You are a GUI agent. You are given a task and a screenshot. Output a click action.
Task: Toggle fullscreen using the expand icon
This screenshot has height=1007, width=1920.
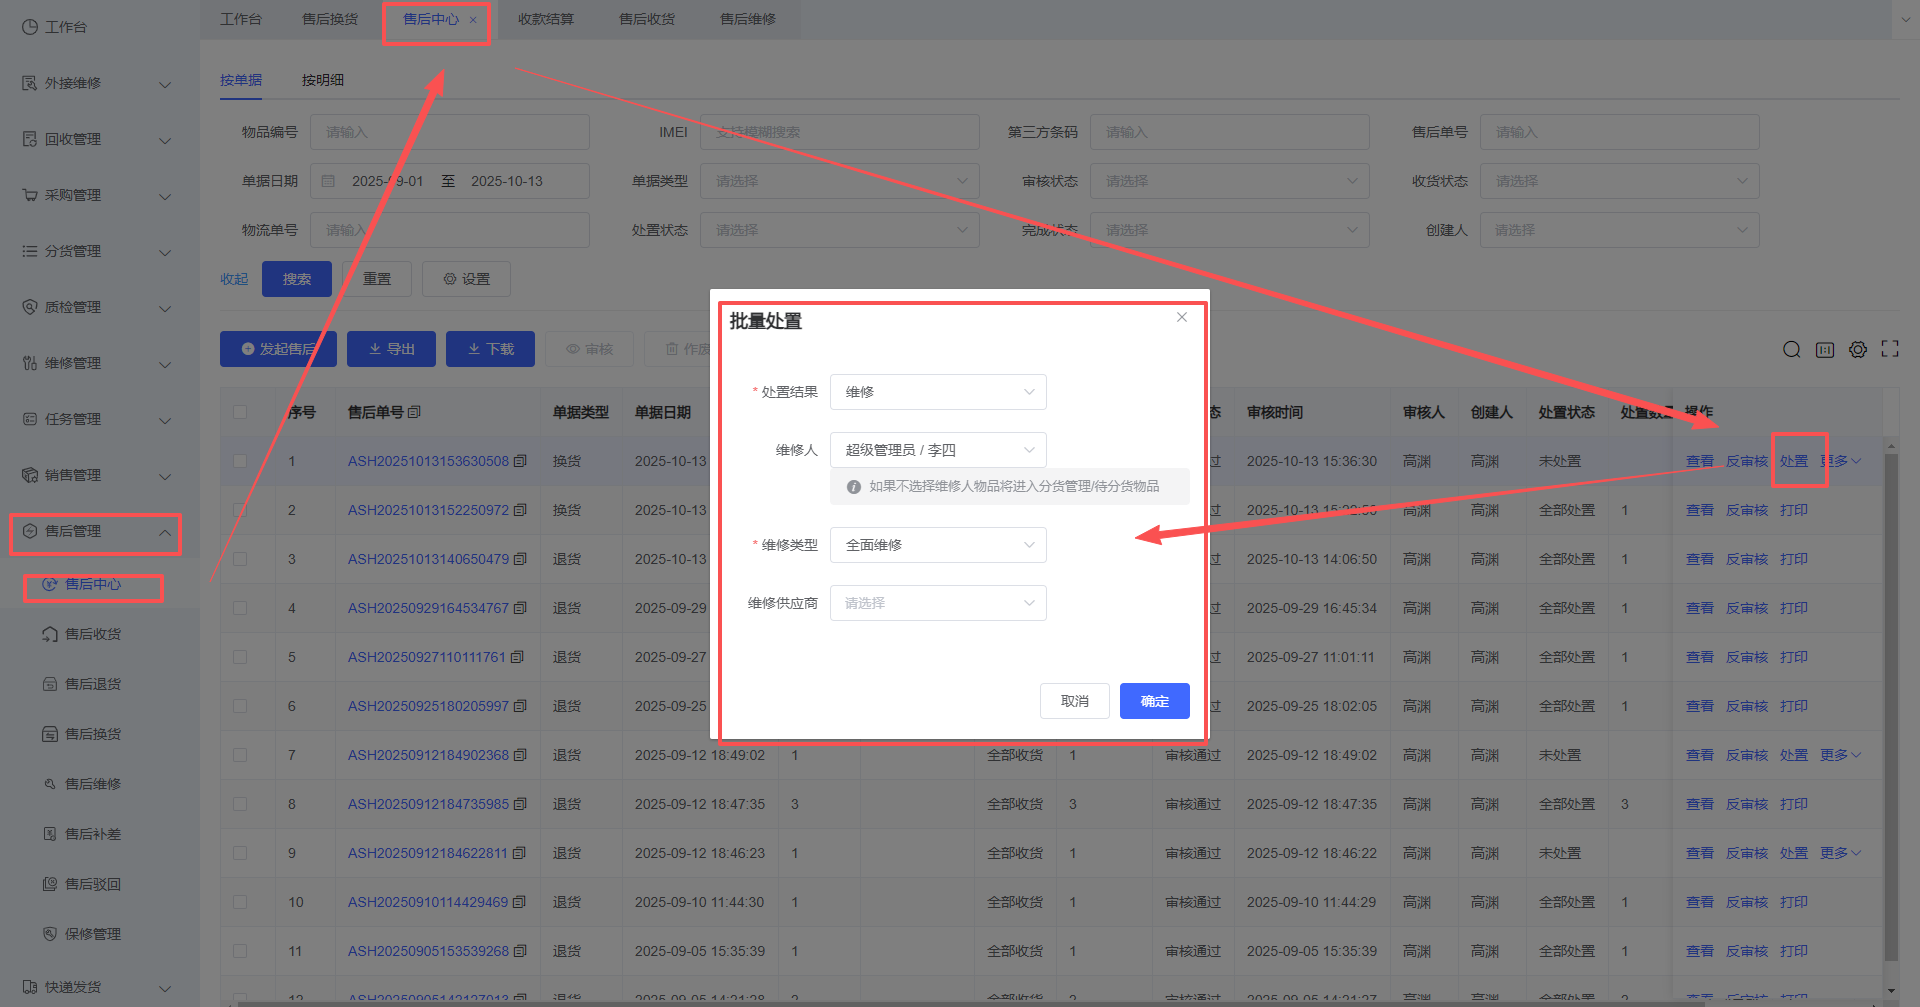pyautogui.click(x=1889, y=349)
